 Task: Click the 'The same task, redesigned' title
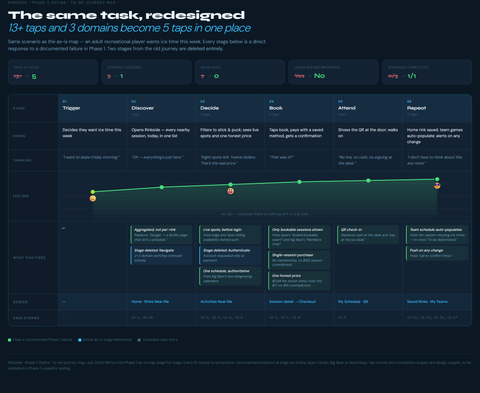pos(126,15)
